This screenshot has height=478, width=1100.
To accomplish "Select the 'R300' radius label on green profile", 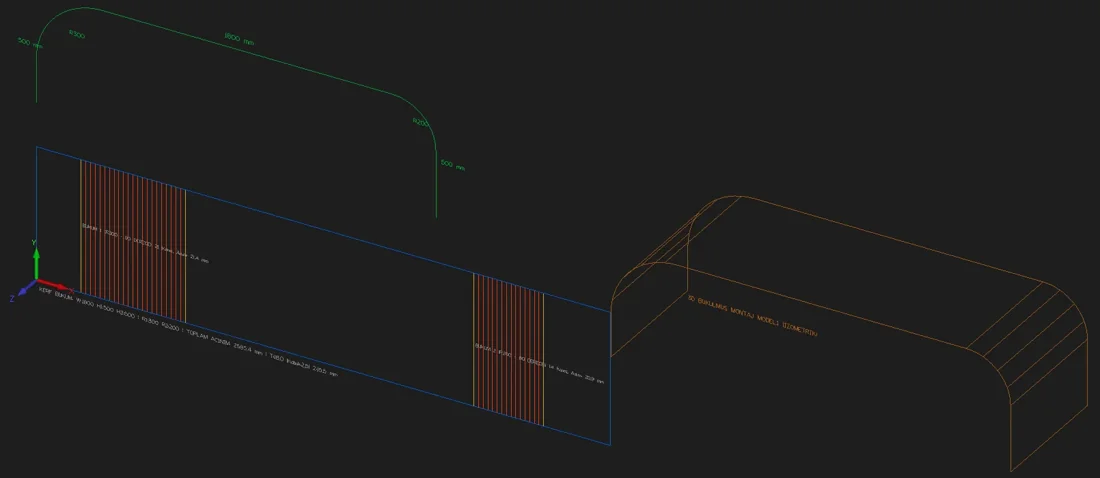I will coord(76,34).
